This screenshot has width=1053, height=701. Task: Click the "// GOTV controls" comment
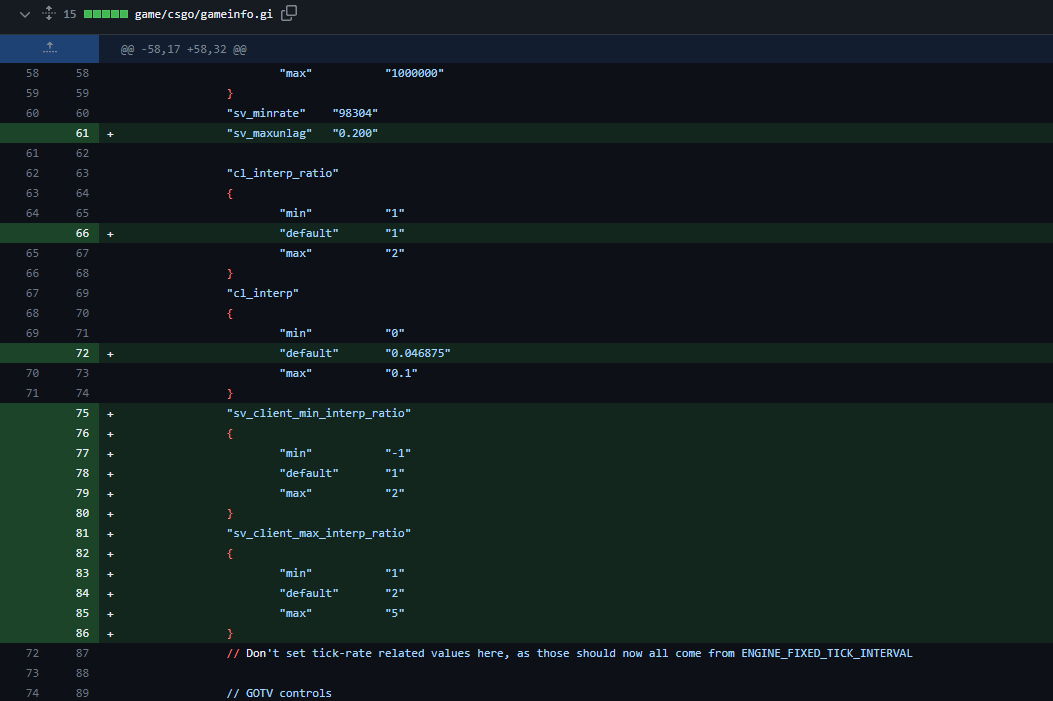click(x=279, y=693)
